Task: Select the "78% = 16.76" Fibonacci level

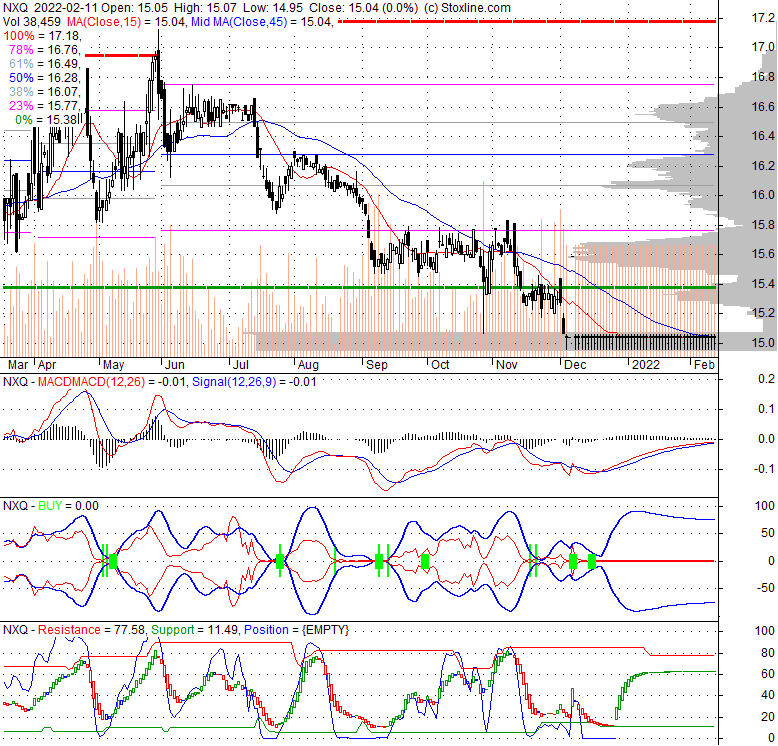Action: tap(44, 50)
